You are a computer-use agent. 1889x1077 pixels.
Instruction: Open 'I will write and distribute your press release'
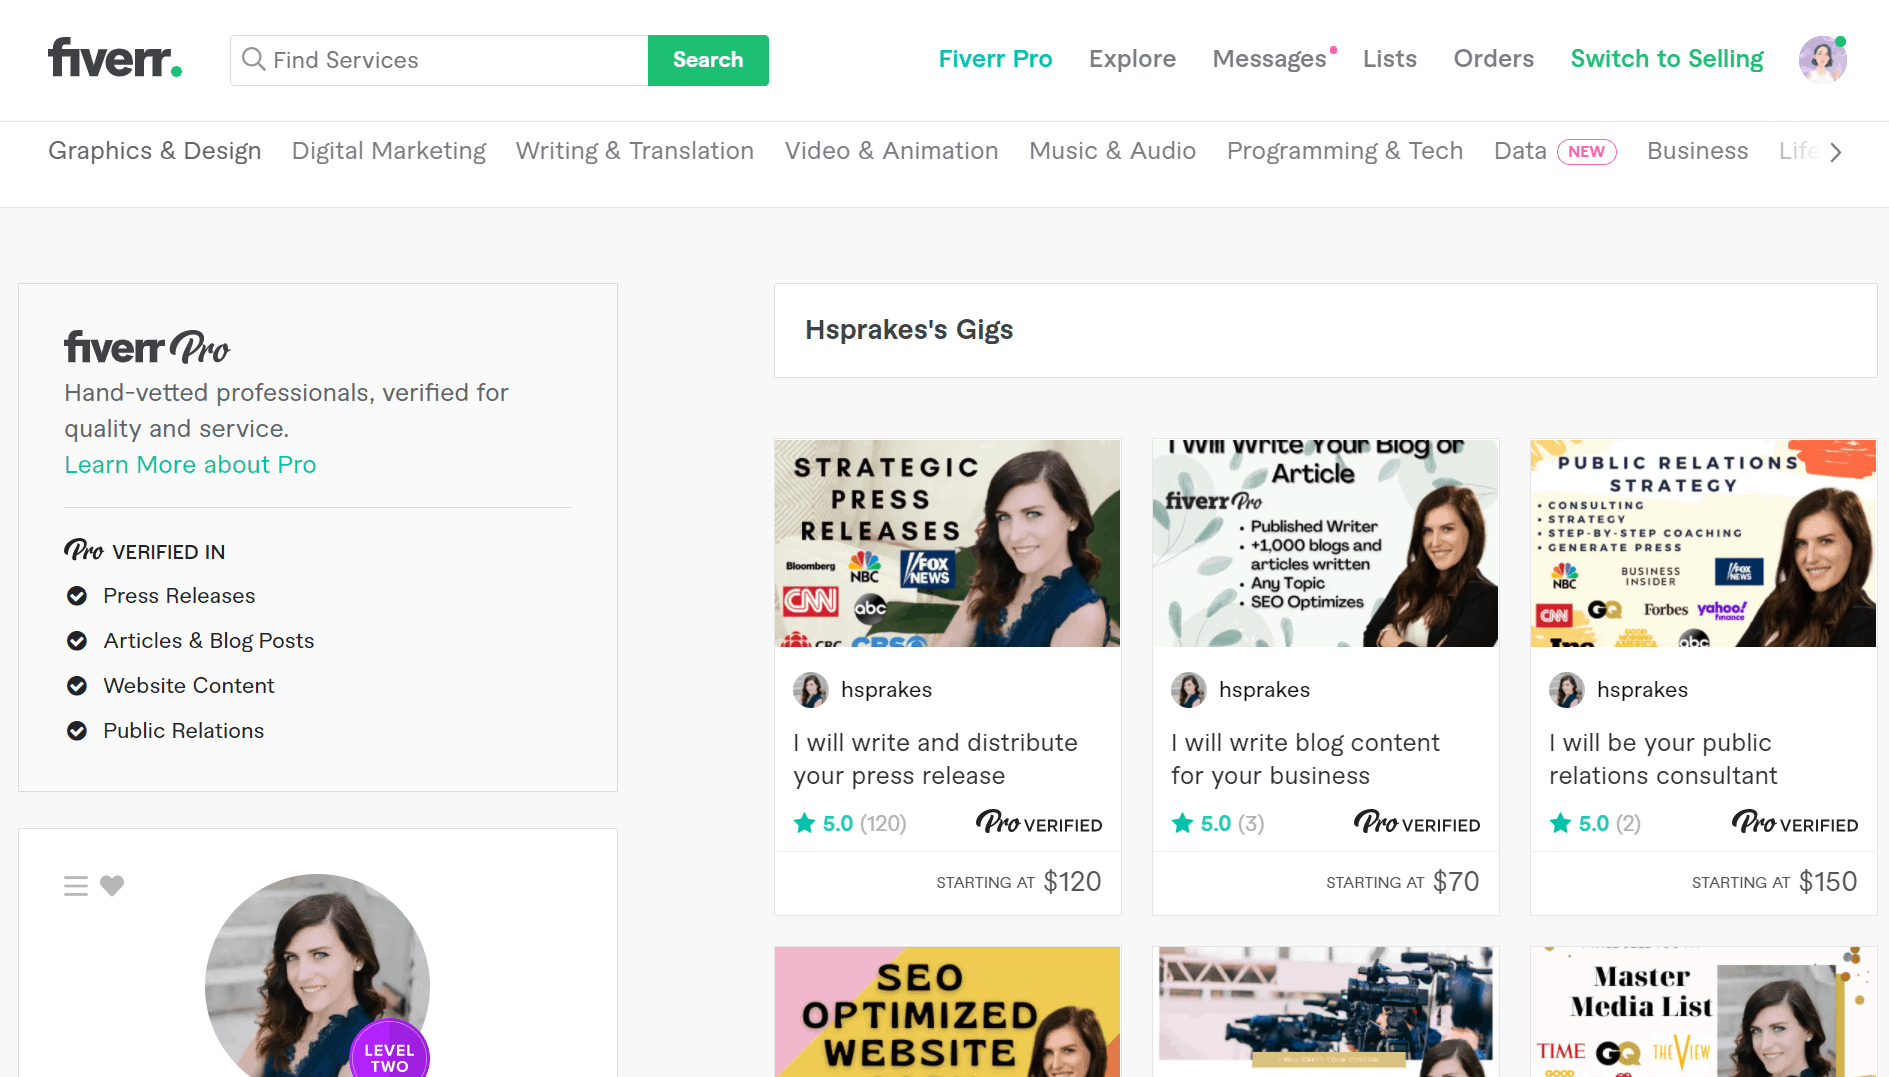click(x=935, y=759)
